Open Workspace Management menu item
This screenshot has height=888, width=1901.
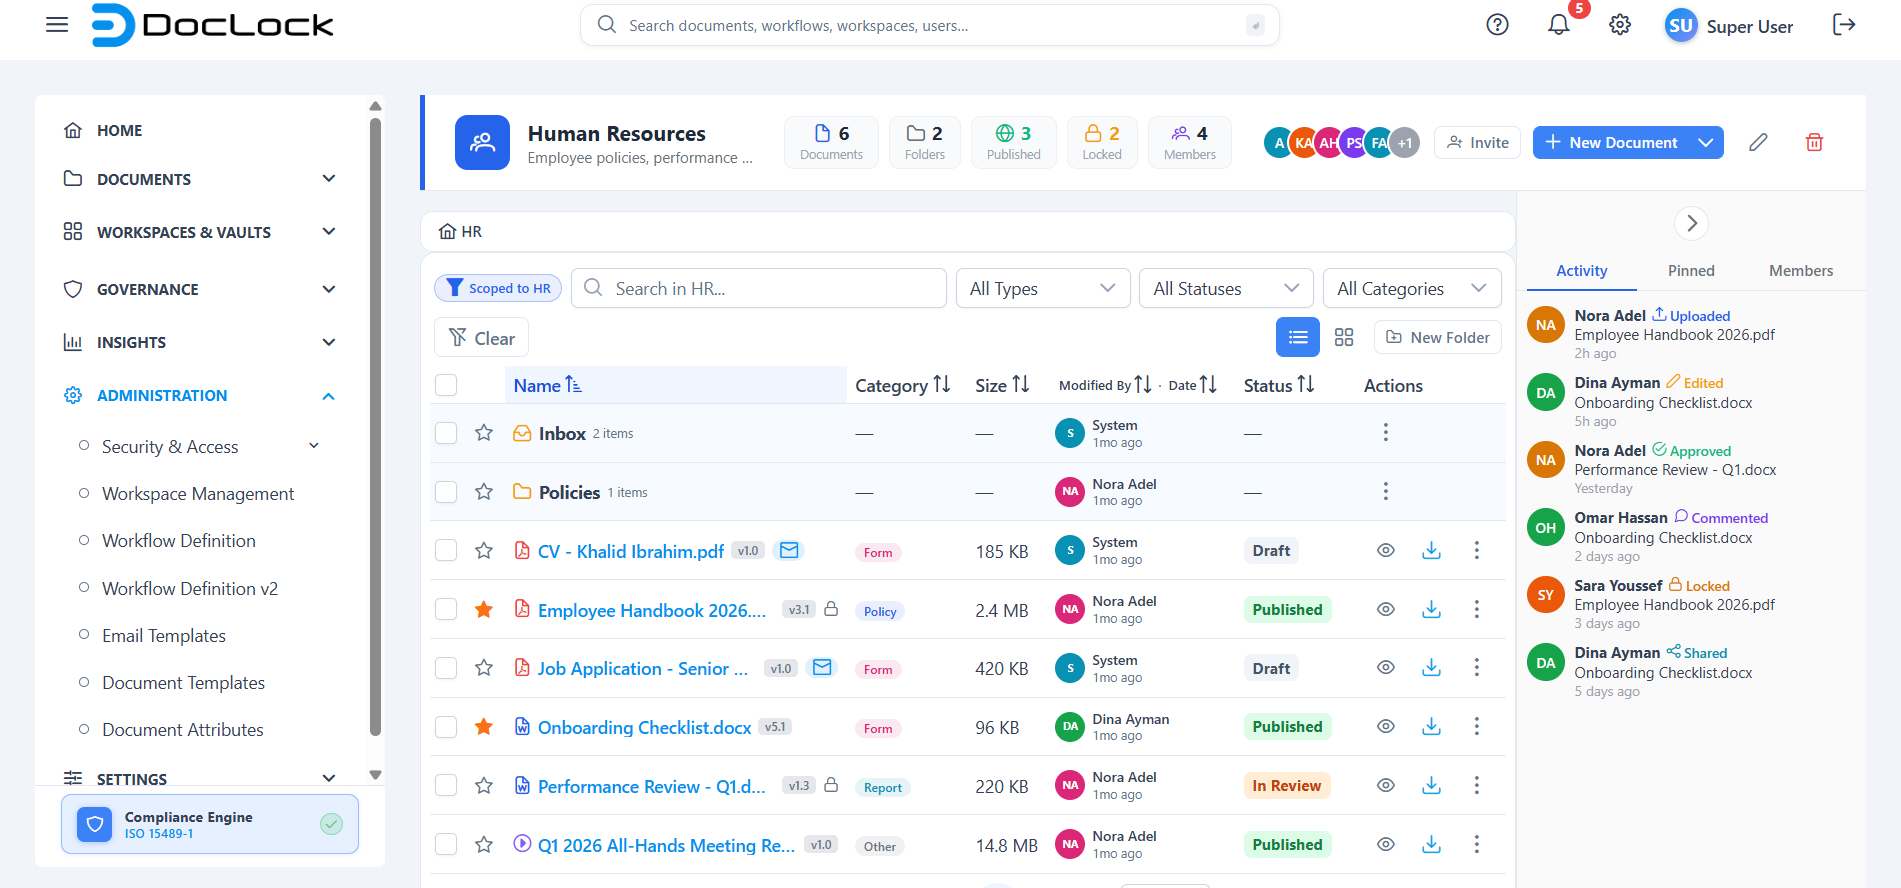tap(198, 494)
